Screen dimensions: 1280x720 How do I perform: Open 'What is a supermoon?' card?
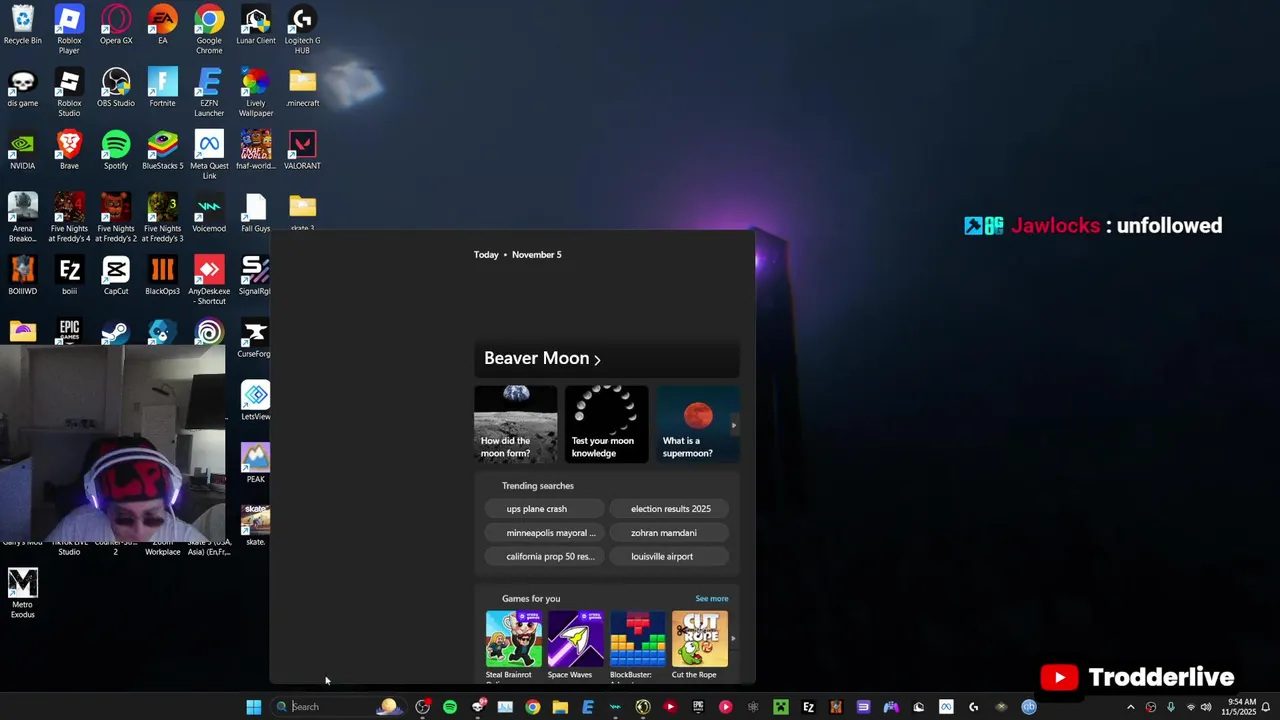point(697,424)
